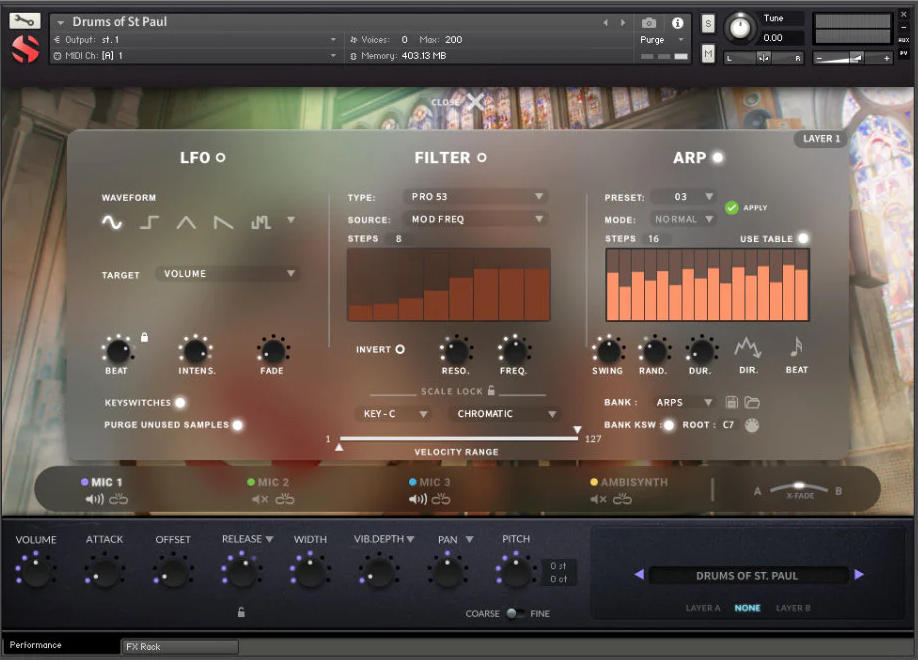The image size is (918, 660).
Task: Open the filter Type PRO 53 dropdown
Action: (x=475, y=197)
